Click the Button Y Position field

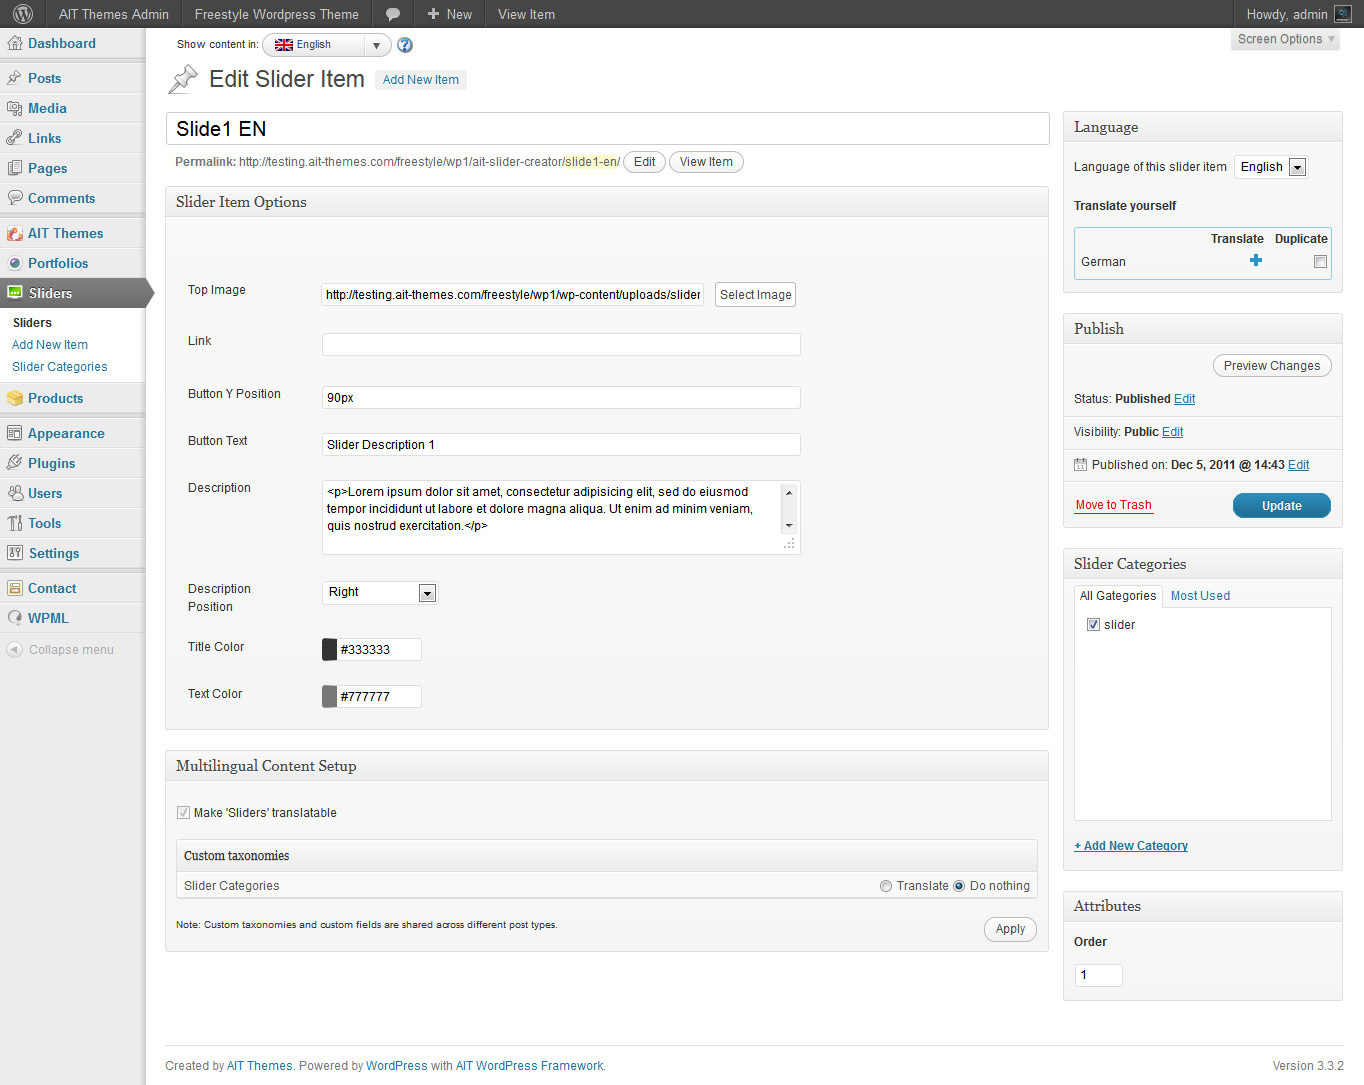tap(561, 398)
